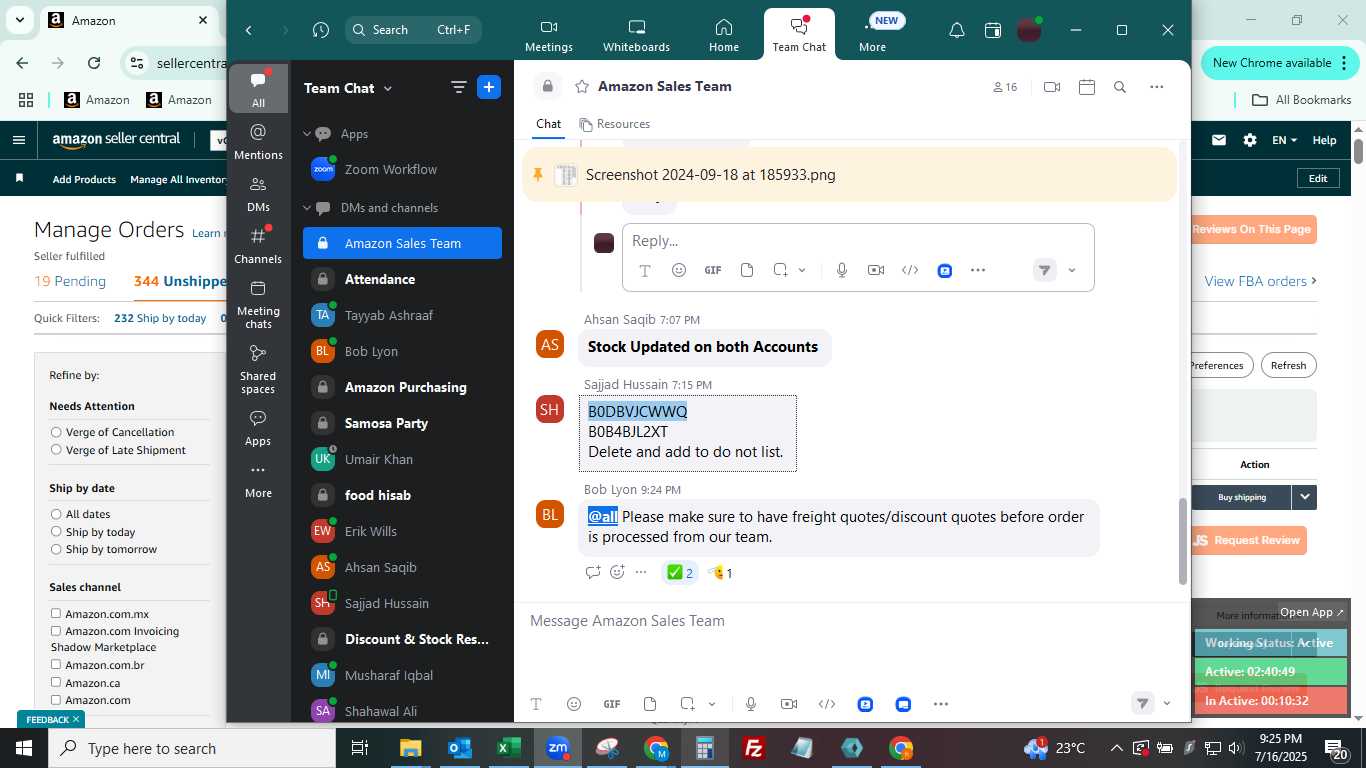The width and height of the screenshot is (1366, 768).
Task: Record audio message in message composer
Action: [750, 704]
